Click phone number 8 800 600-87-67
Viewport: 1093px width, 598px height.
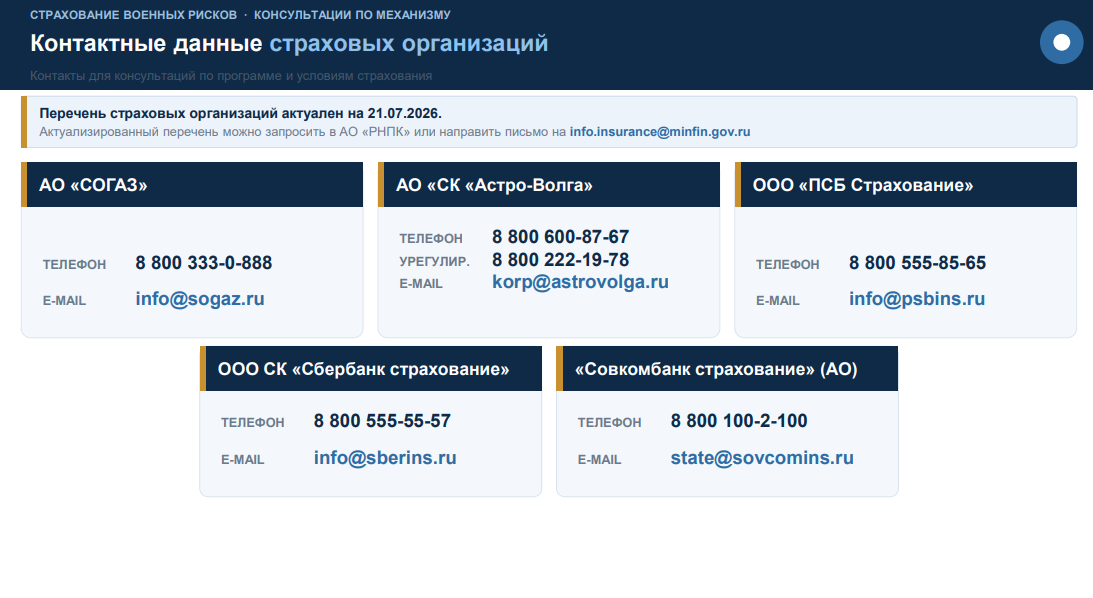coord(560,237)
